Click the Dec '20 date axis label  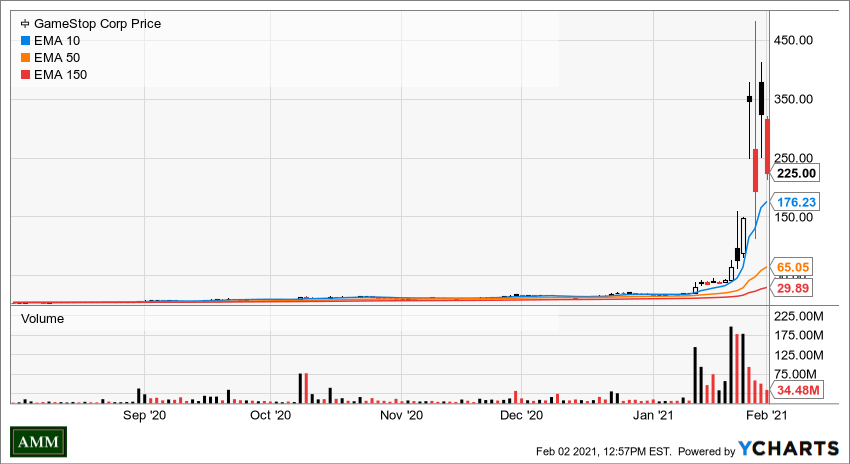point(521,415)
